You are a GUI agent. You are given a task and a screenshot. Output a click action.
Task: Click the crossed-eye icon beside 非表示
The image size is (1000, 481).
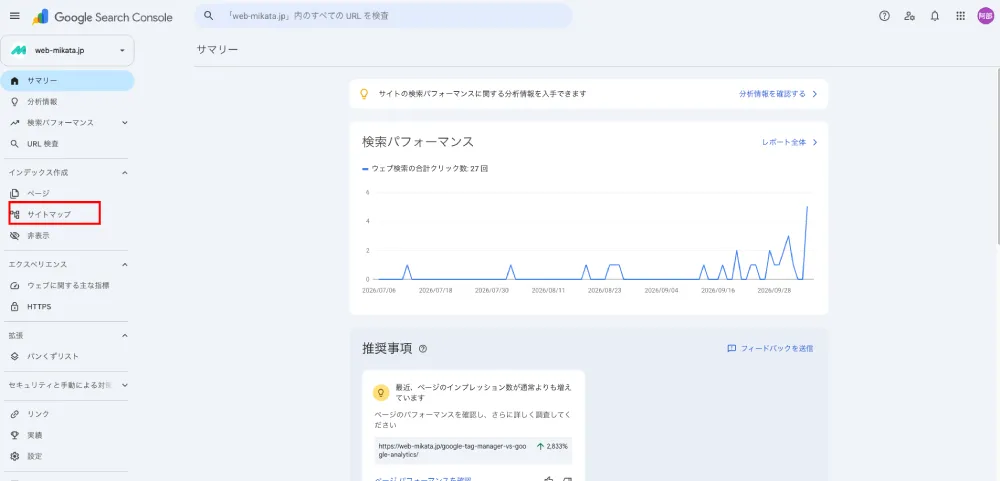point(15,235)
